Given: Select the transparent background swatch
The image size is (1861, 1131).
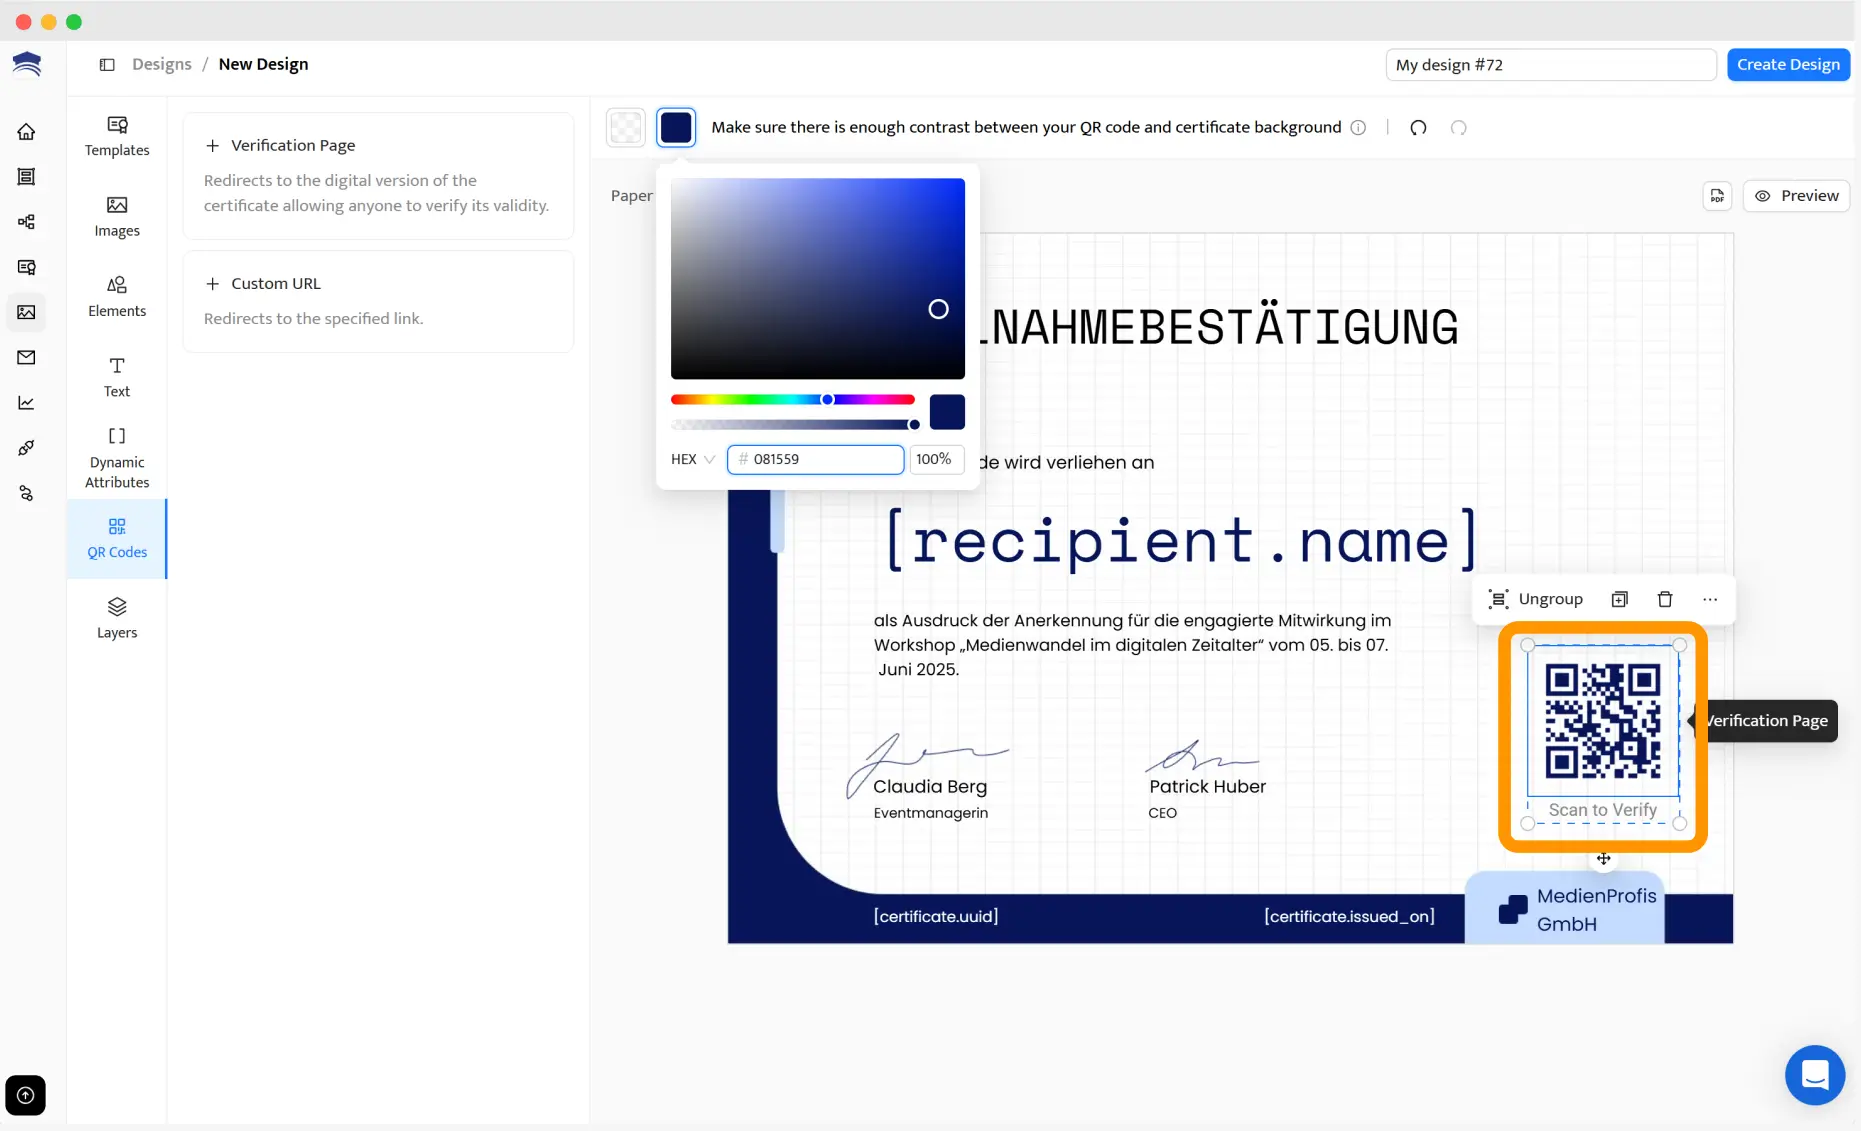Looking at the screenshot, I should [625, 127].
